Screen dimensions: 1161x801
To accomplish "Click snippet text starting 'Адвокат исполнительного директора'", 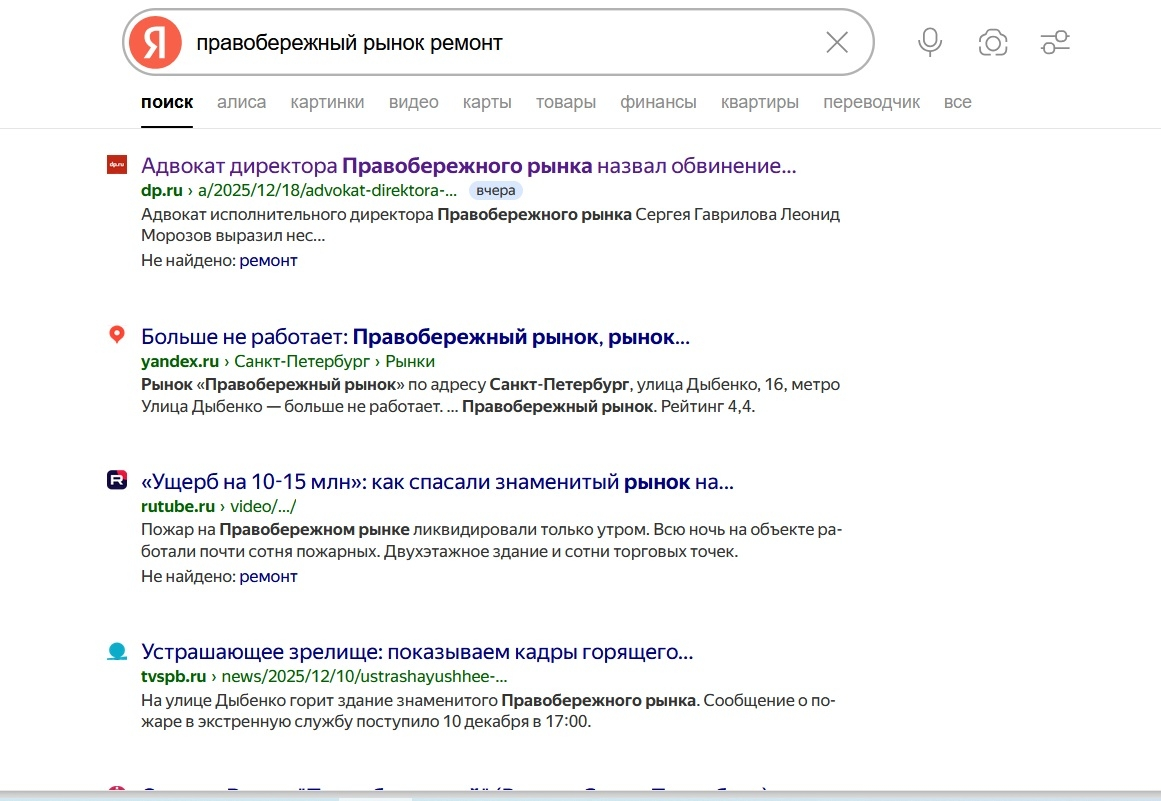I will coord(490,225).
